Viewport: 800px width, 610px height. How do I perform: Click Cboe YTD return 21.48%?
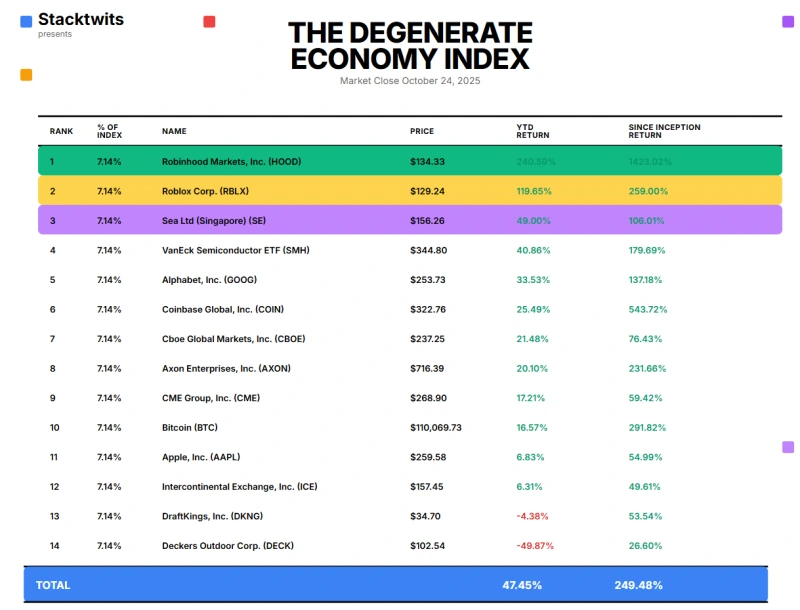[532, 339]
